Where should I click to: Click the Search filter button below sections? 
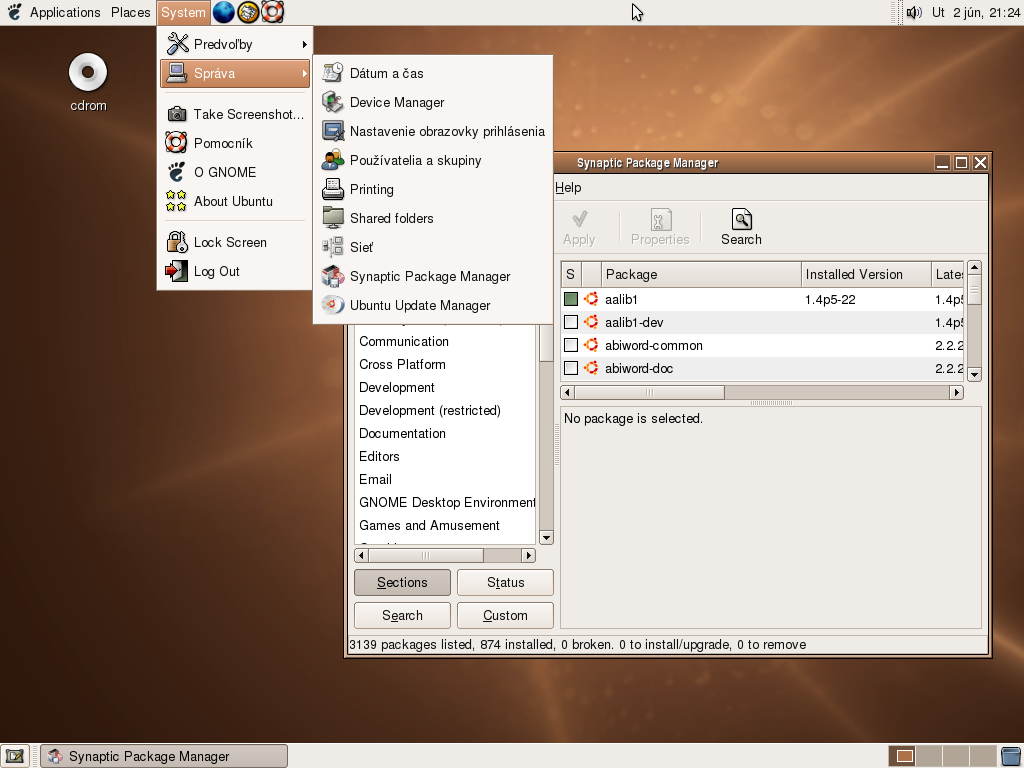(x=402, y=615)
